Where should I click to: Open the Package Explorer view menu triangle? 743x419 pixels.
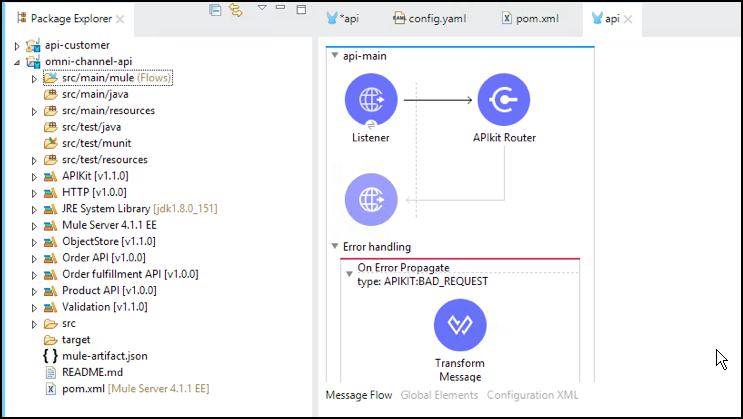tap(262, 8)
